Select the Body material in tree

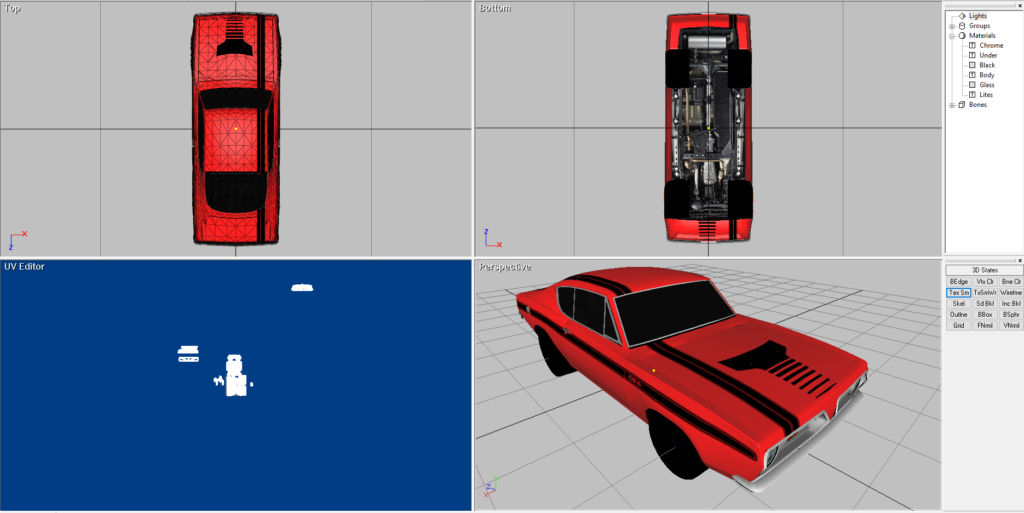[x=987, y=75]
